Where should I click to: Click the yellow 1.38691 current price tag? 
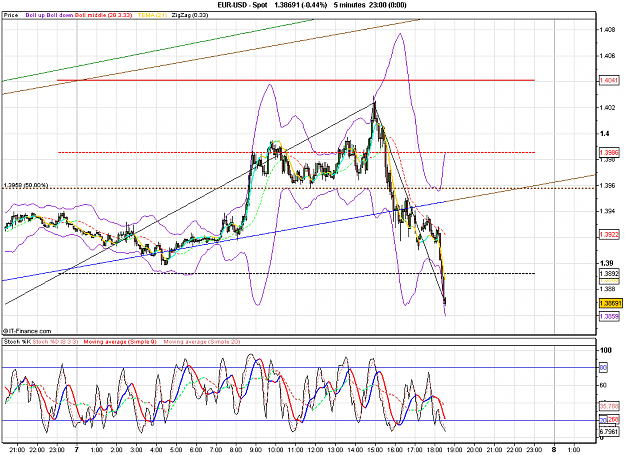pos(610,303)
